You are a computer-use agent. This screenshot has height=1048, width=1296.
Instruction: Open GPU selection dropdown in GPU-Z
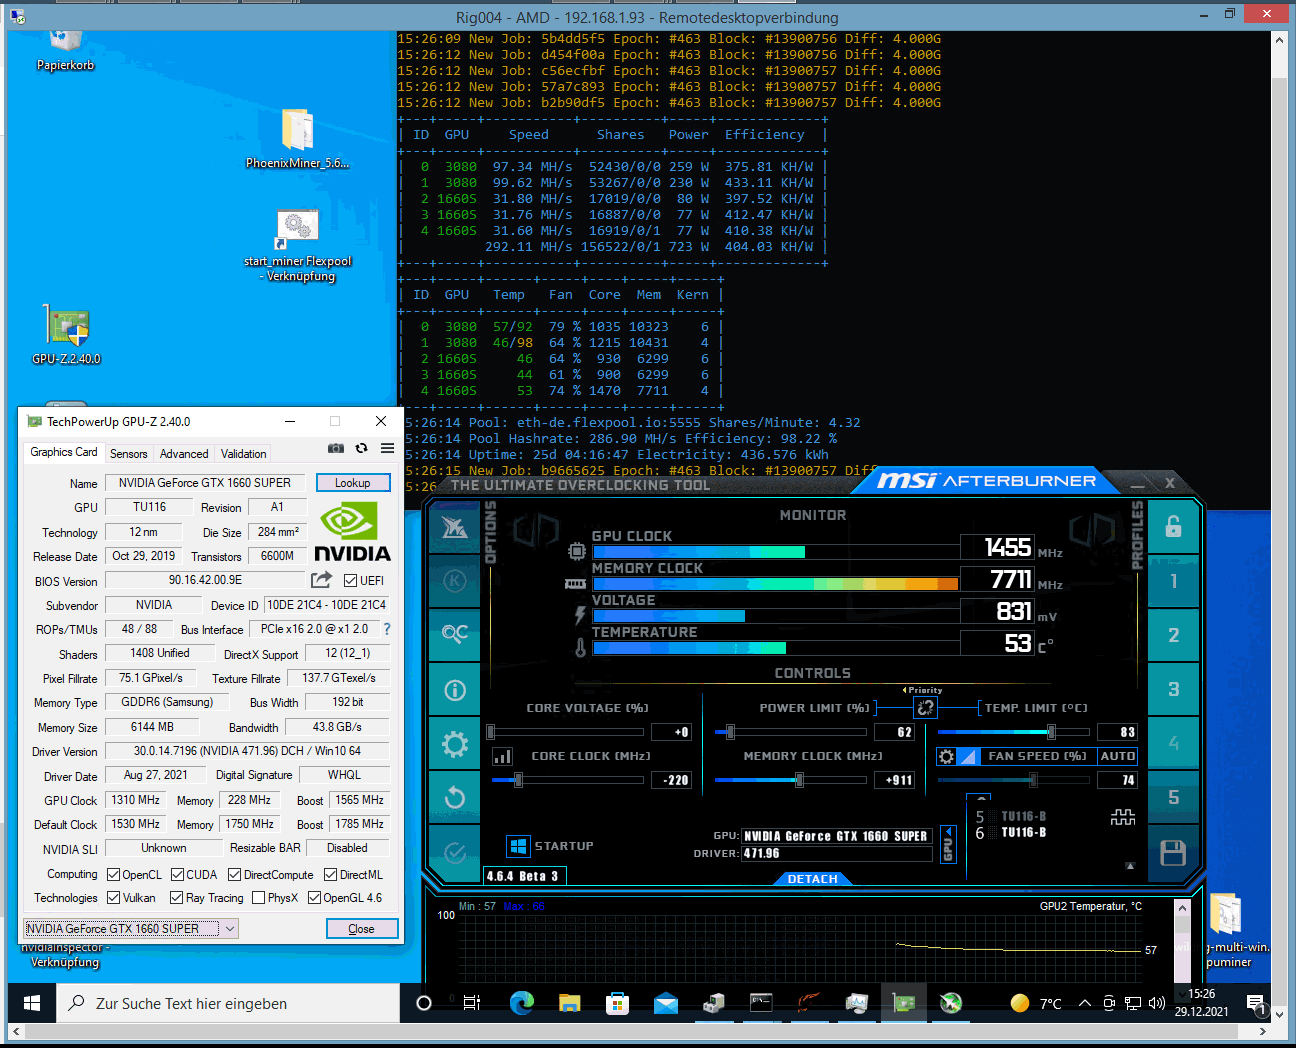tap(131, 928)
